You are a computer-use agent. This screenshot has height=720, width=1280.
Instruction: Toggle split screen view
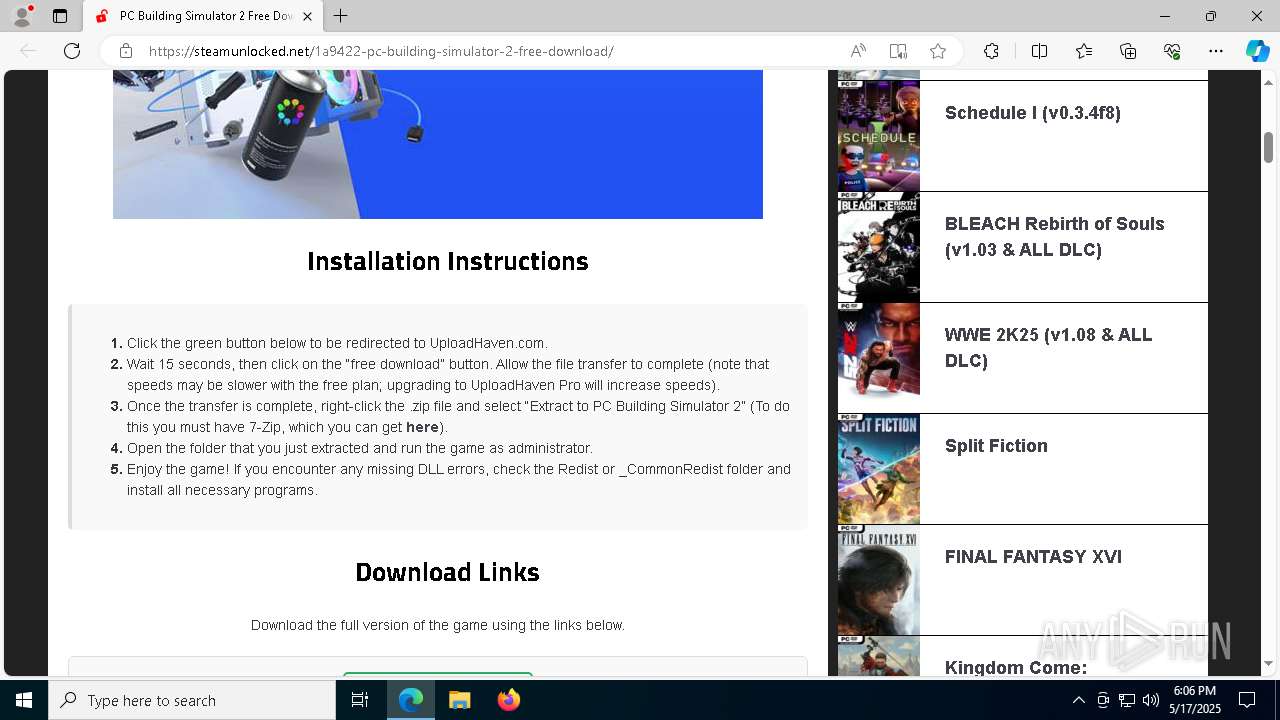1039,51
